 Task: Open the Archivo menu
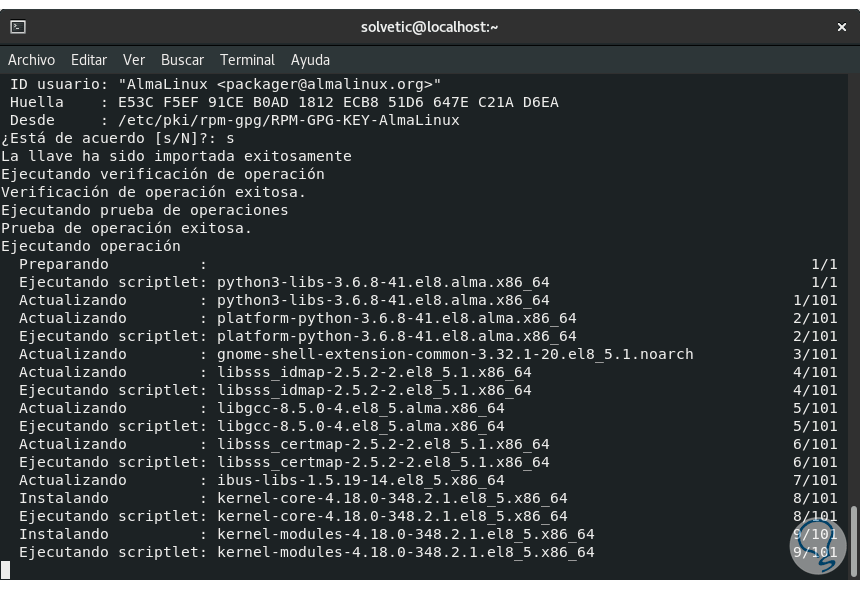point(31,60)
